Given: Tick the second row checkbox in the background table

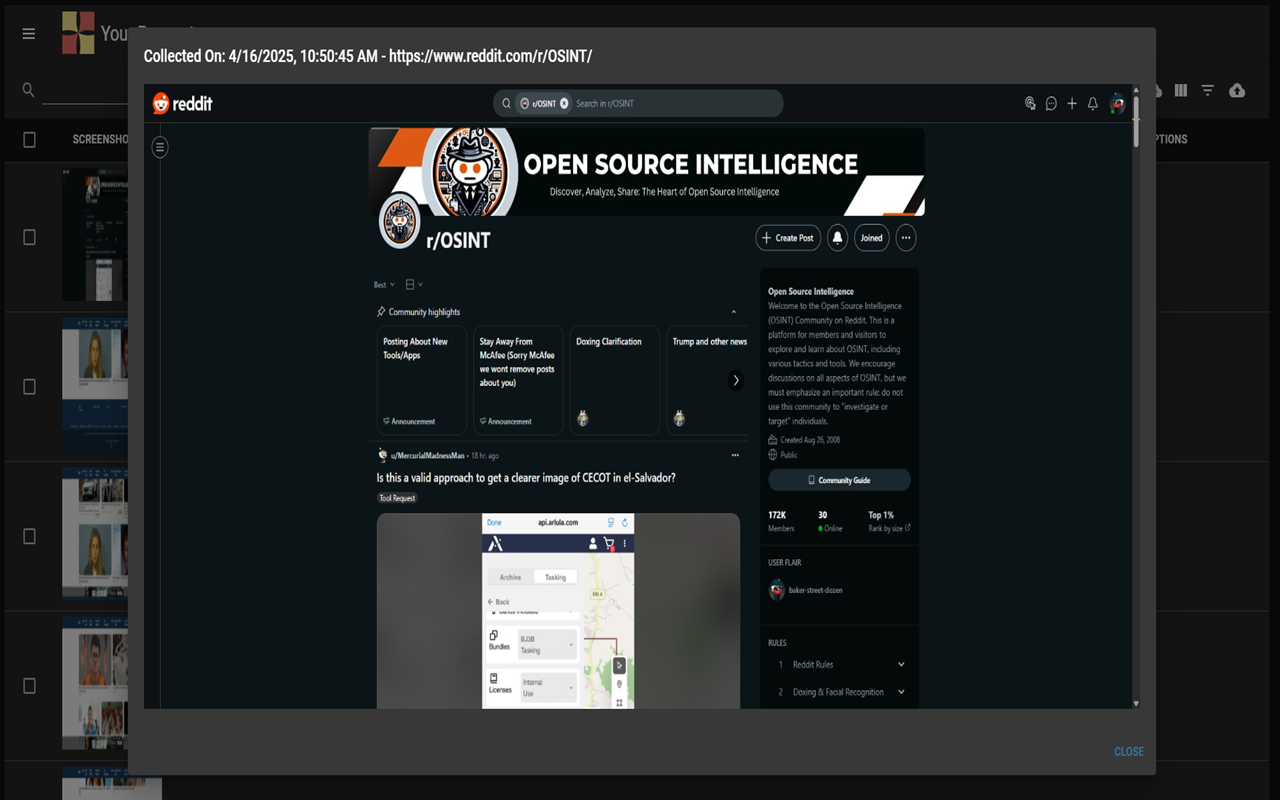Looking at the screenshot, I should tap(29, 387).
